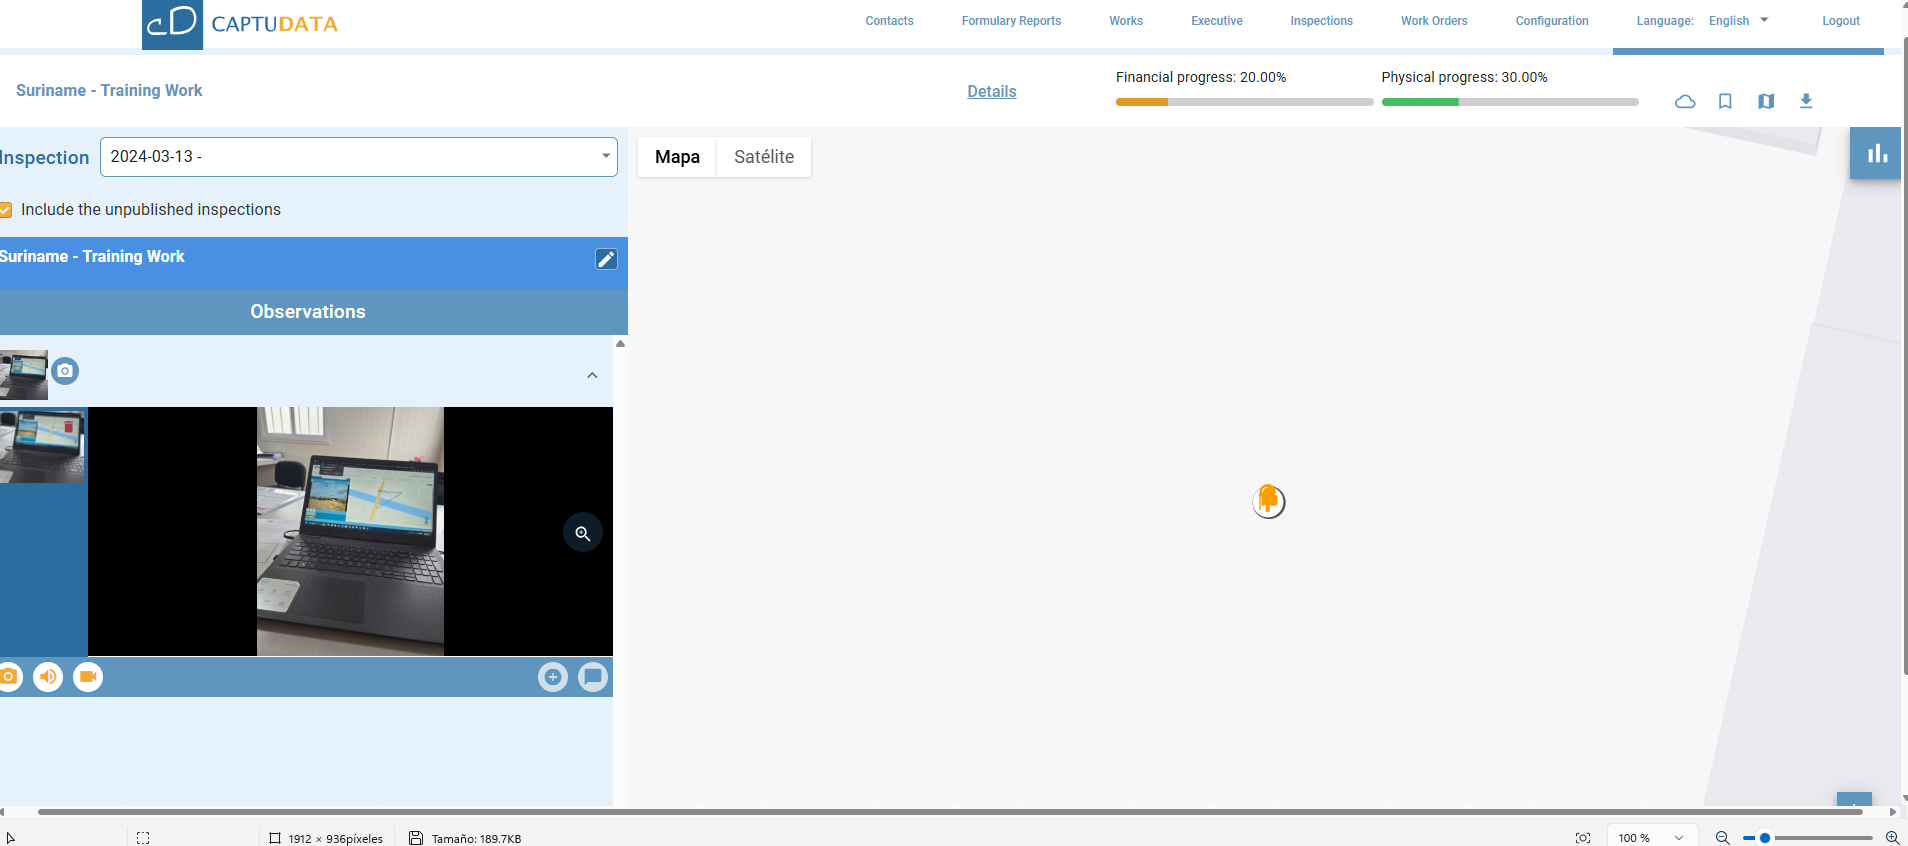The image size is (1908, 846).
Task: Click the Details link
Action: click(x=991, y=91)
